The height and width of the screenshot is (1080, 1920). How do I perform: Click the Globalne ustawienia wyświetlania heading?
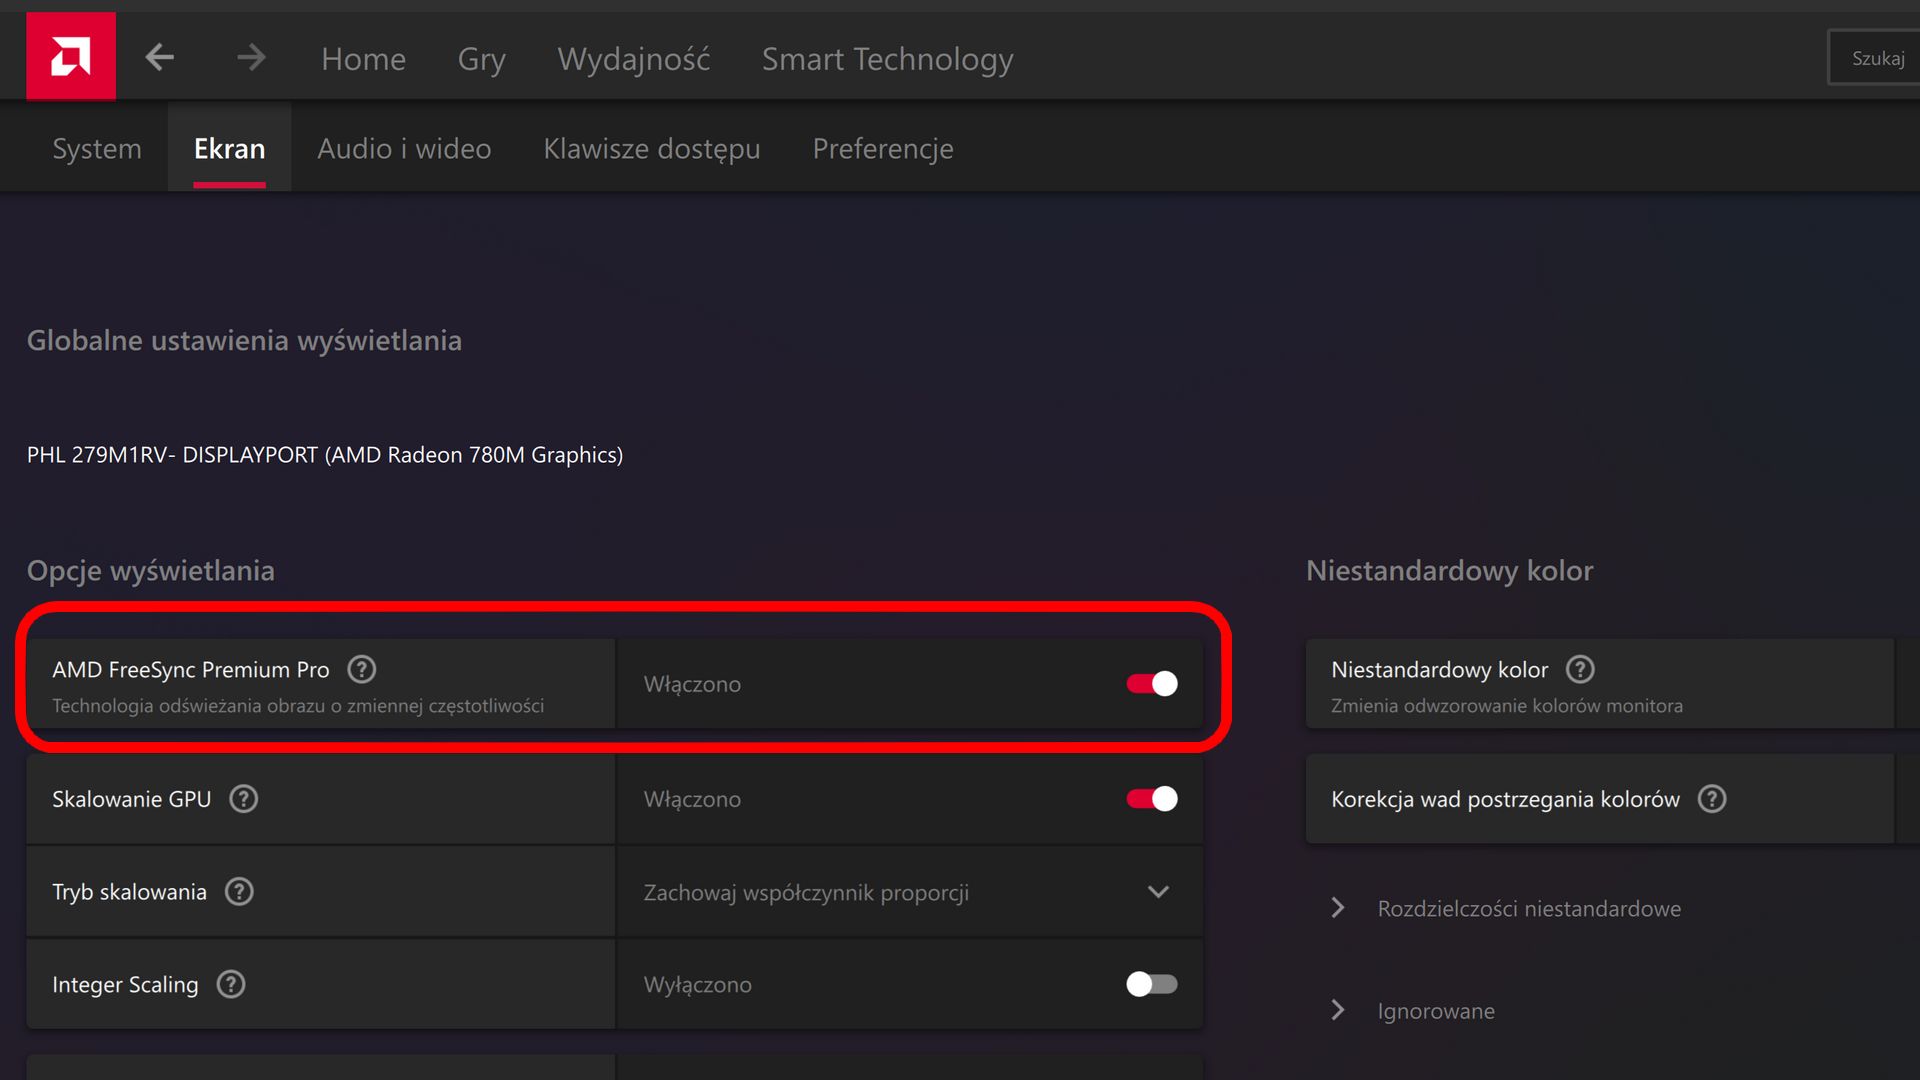244,341
